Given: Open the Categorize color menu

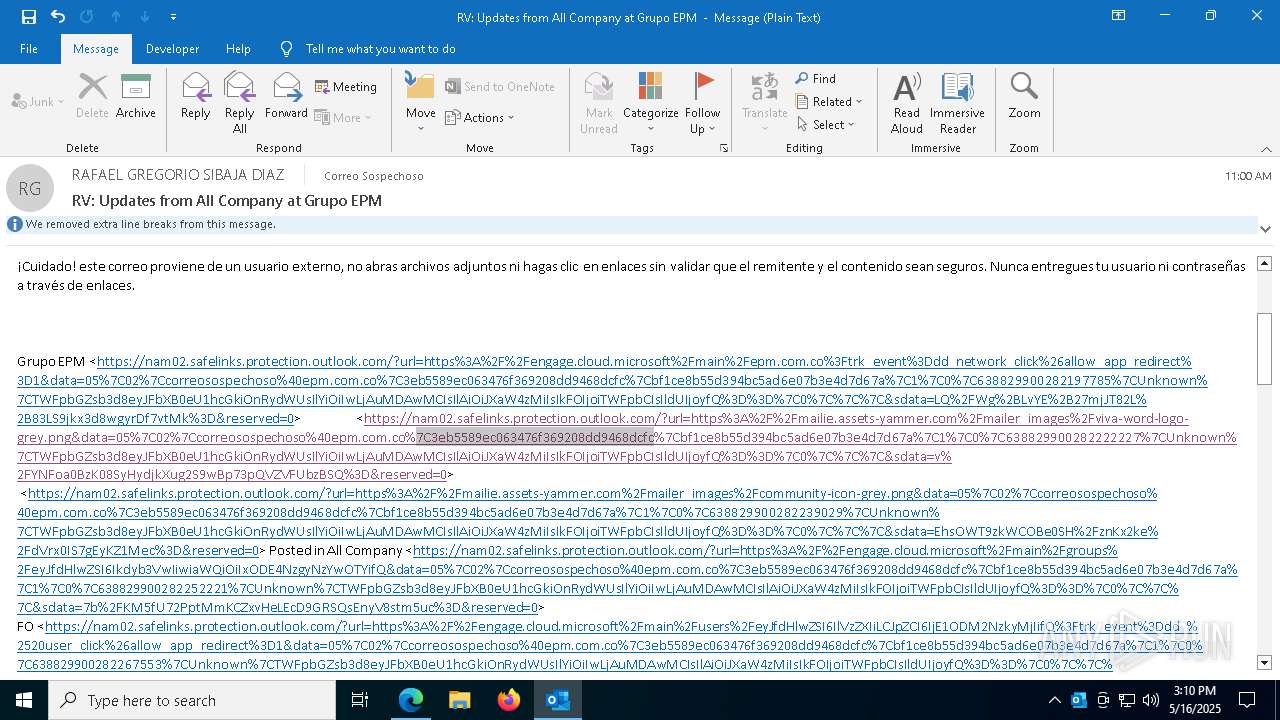Looking at the screenshot, I should (651, 102).
